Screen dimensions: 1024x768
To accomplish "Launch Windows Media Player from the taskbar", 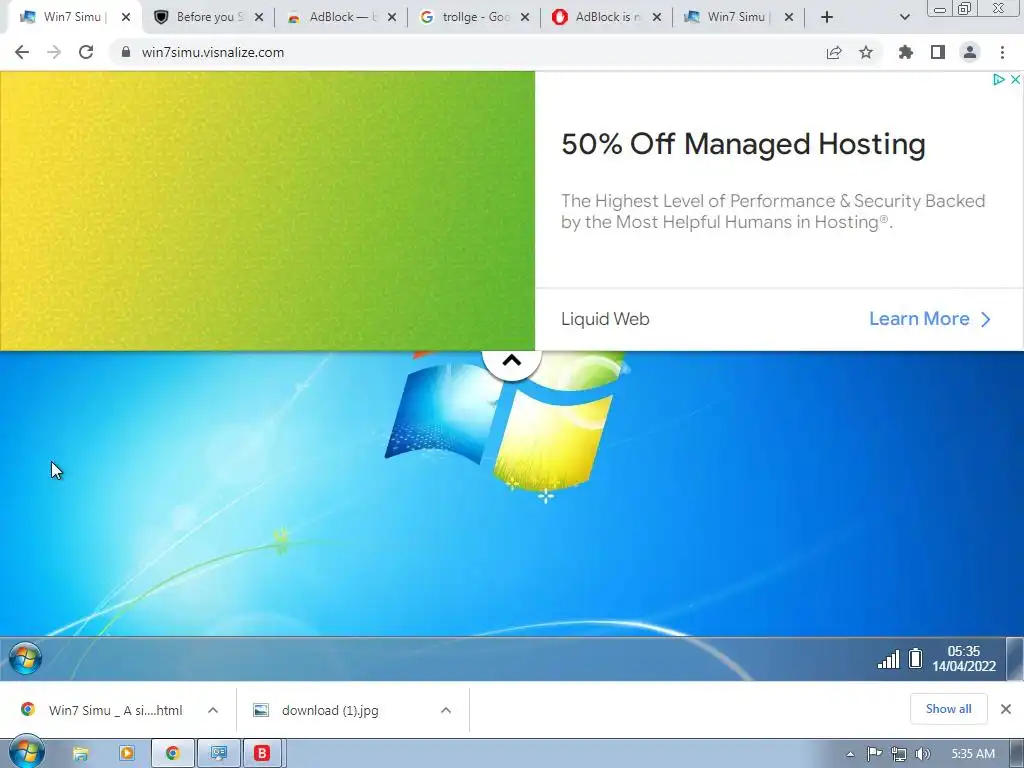I will [x=127, y=754].
